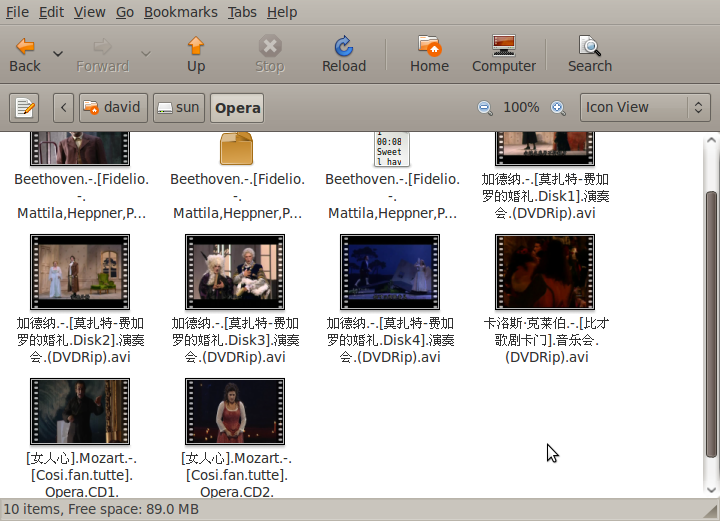Toggle text-based location entry pencil button
The height and width of the screenshot is (521, 720).
(x=24, y=108)
